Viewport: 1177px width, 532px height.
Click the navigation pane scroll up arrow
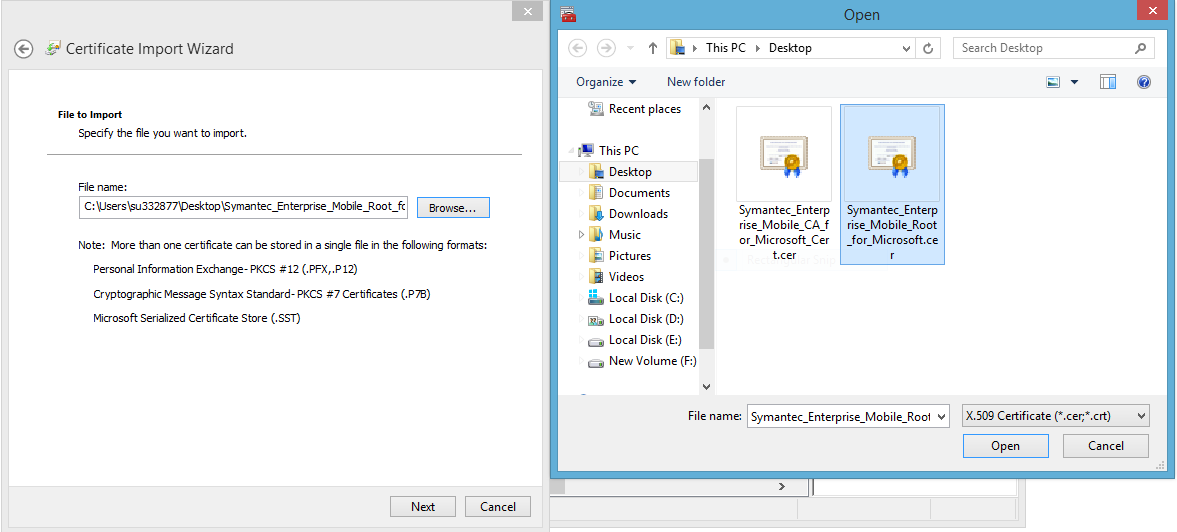click(706, 108)
